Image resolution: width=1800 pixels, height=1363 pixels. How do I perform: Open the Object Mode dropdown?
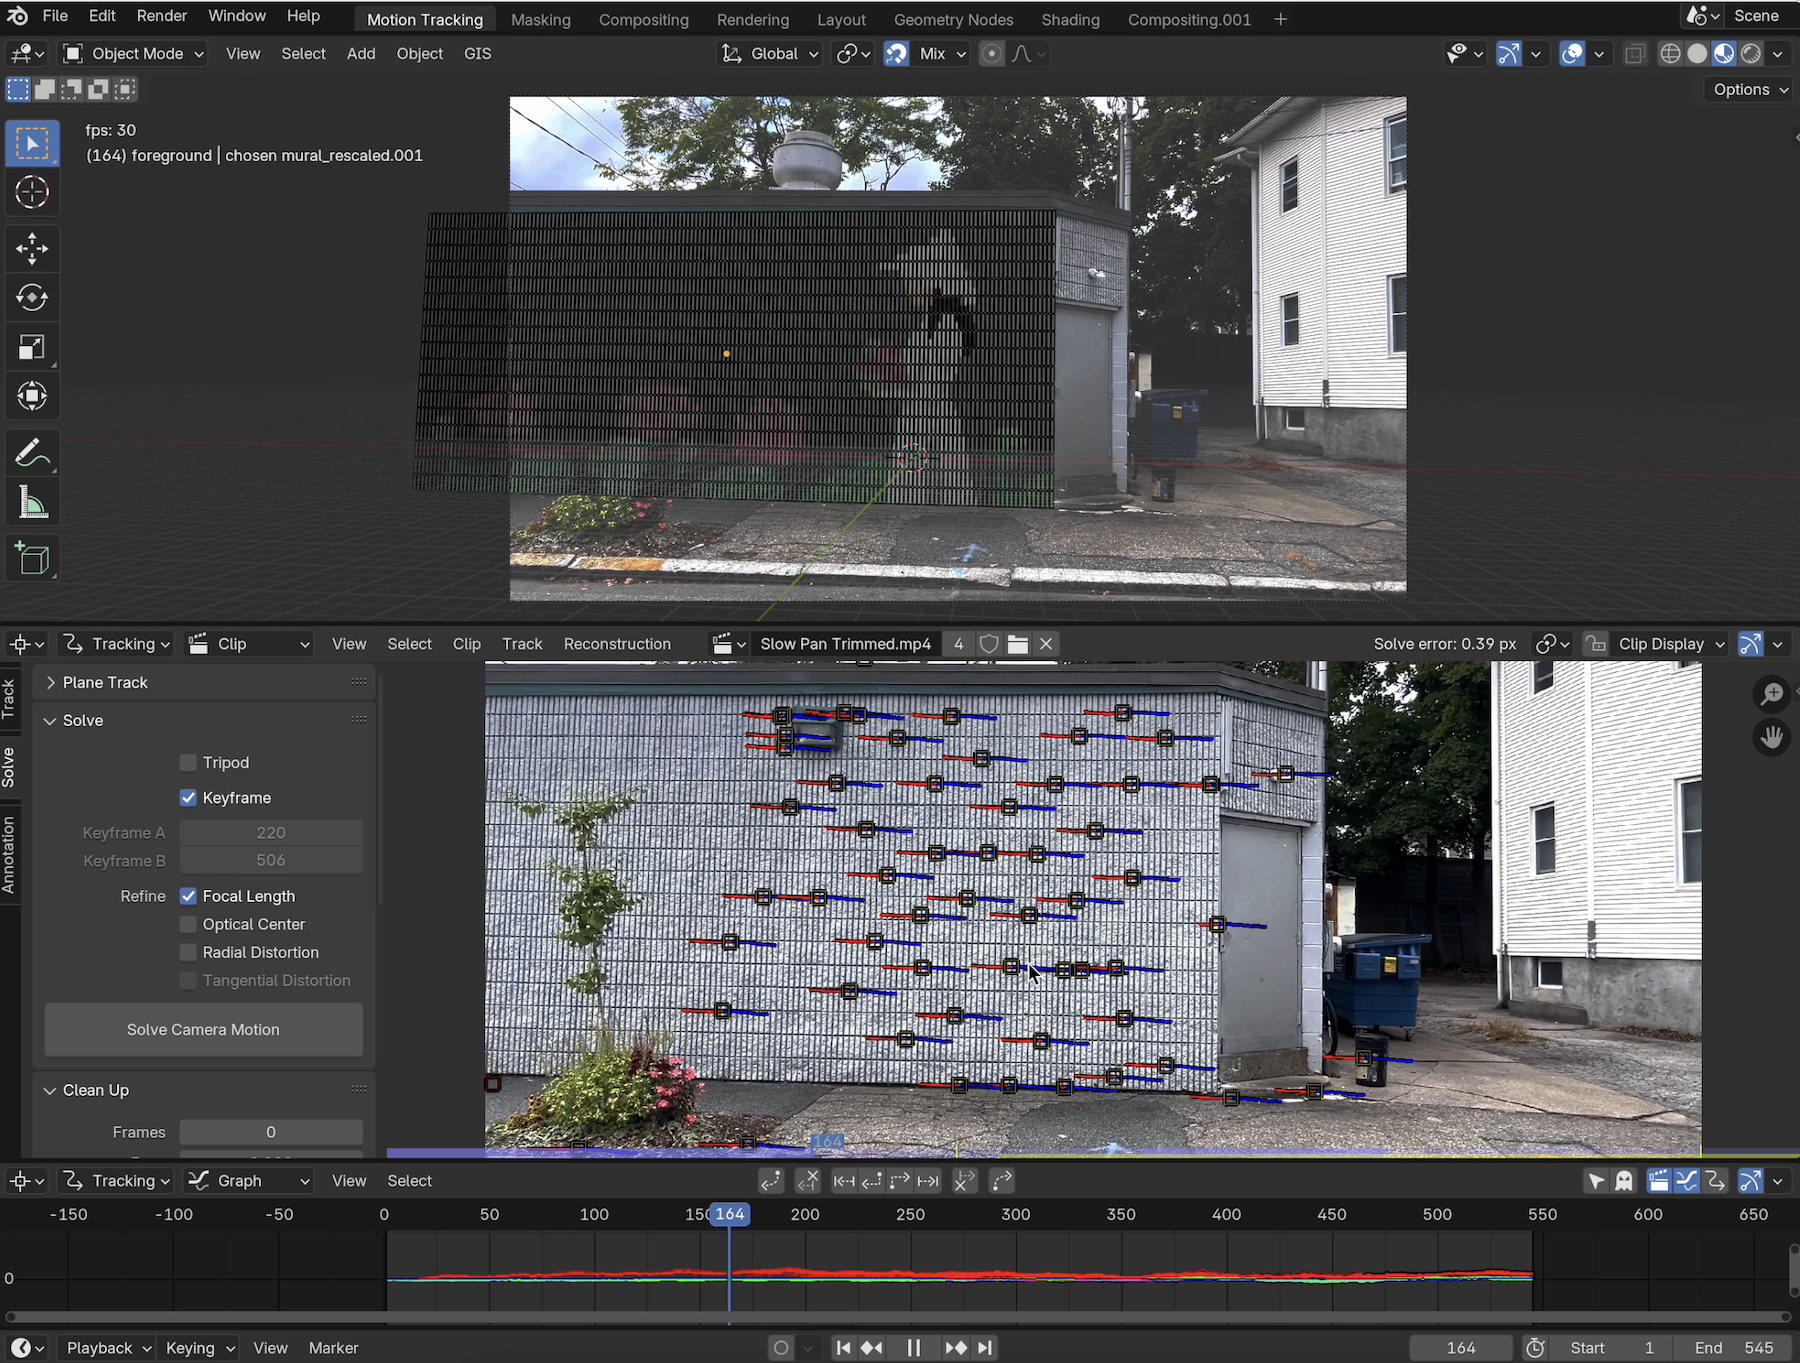click(134, 54)
